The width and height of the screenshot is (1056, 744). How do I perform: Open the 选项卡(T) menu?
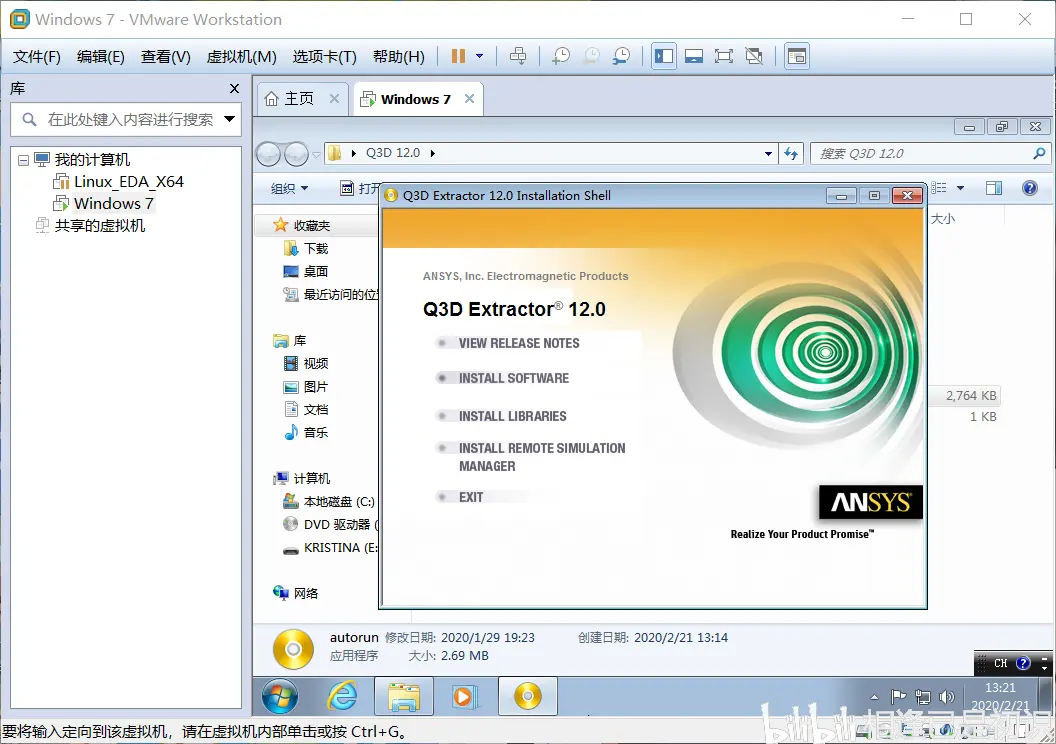(324, 57)
